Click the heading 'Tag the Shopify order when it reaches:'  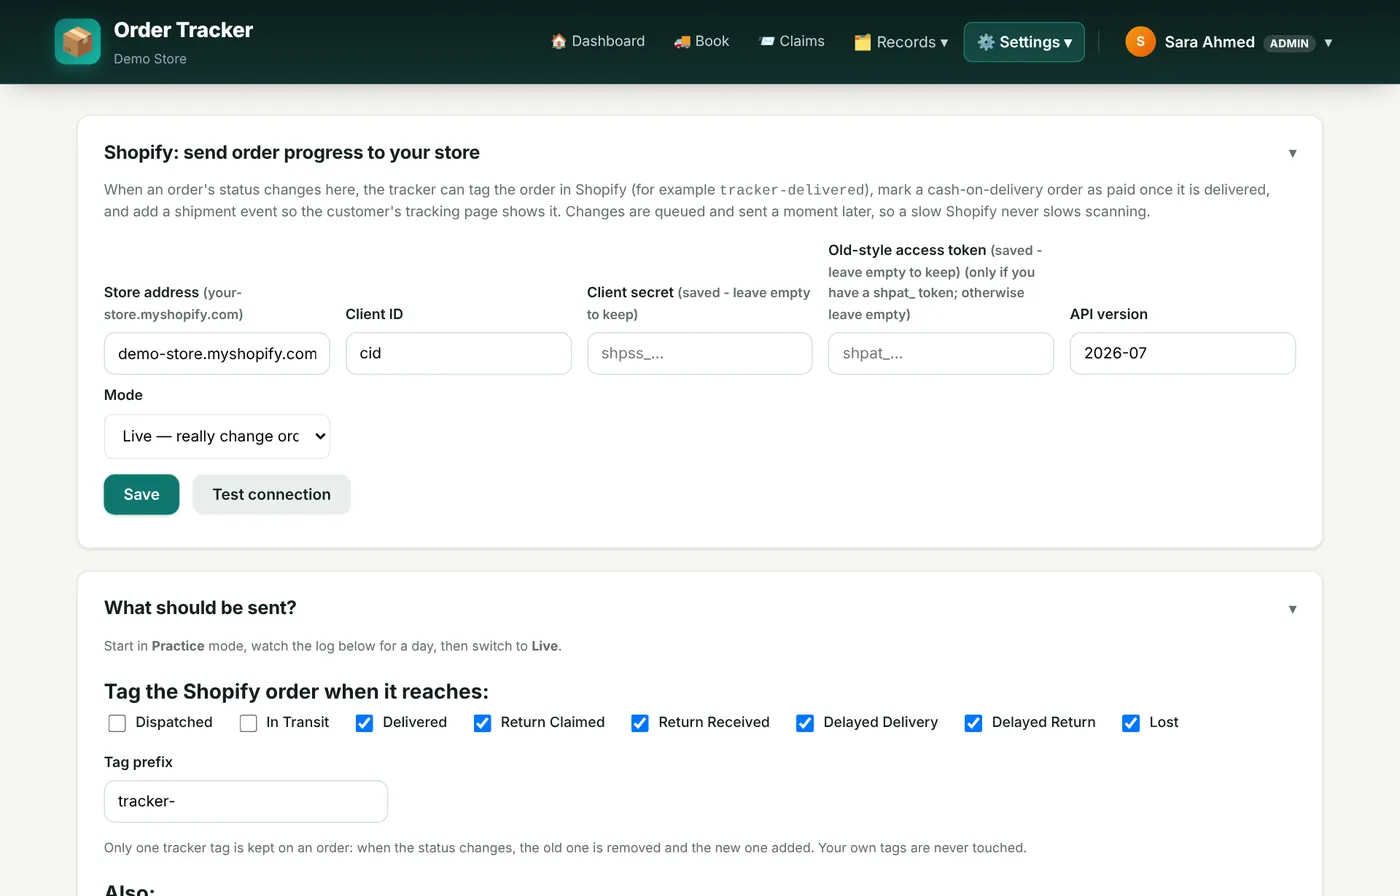pos(296,691)
